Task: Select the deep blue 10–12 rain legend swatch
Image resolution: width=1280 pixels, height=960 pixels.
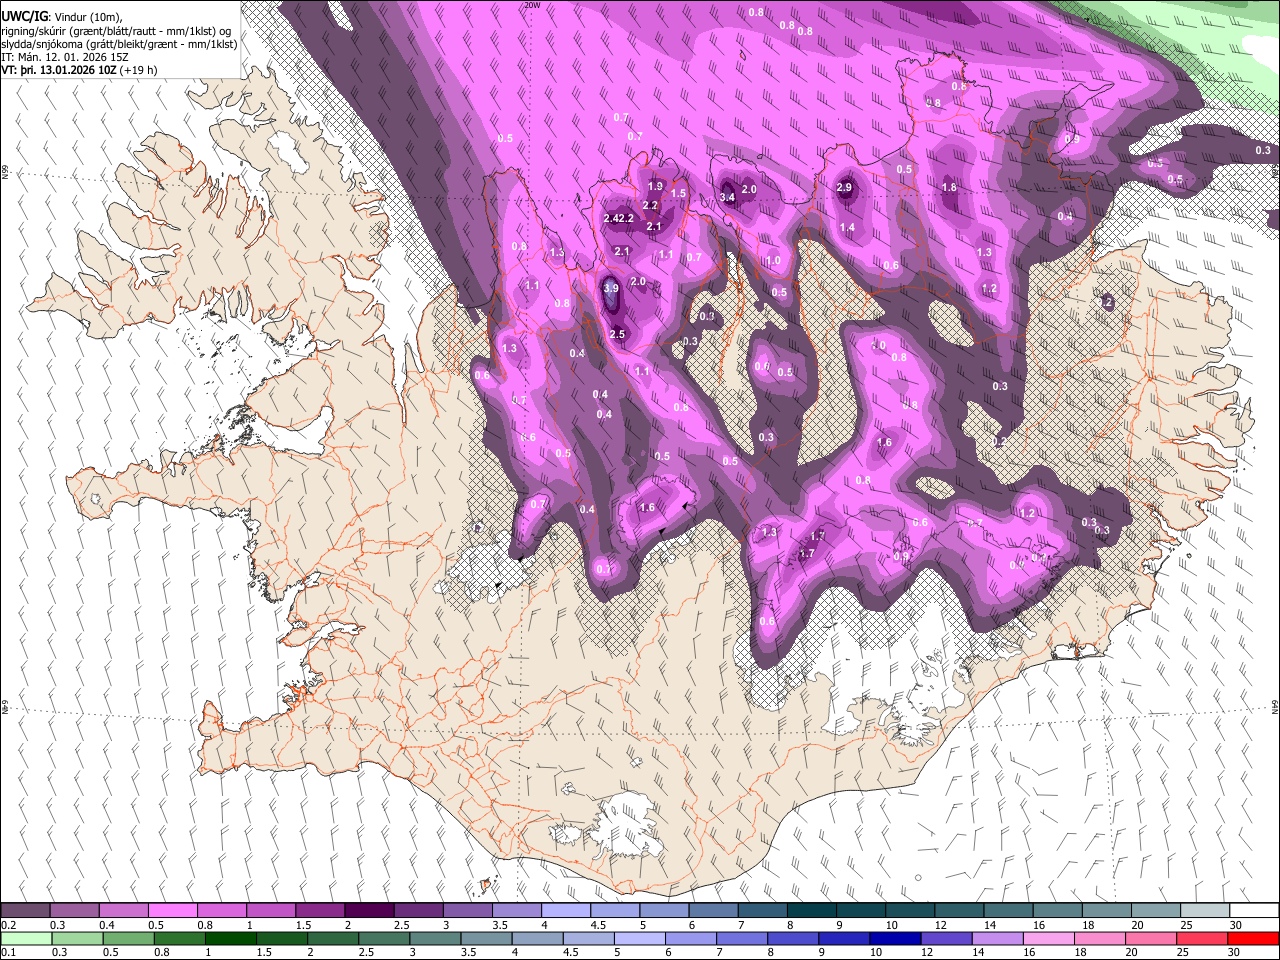Action: 895,939
